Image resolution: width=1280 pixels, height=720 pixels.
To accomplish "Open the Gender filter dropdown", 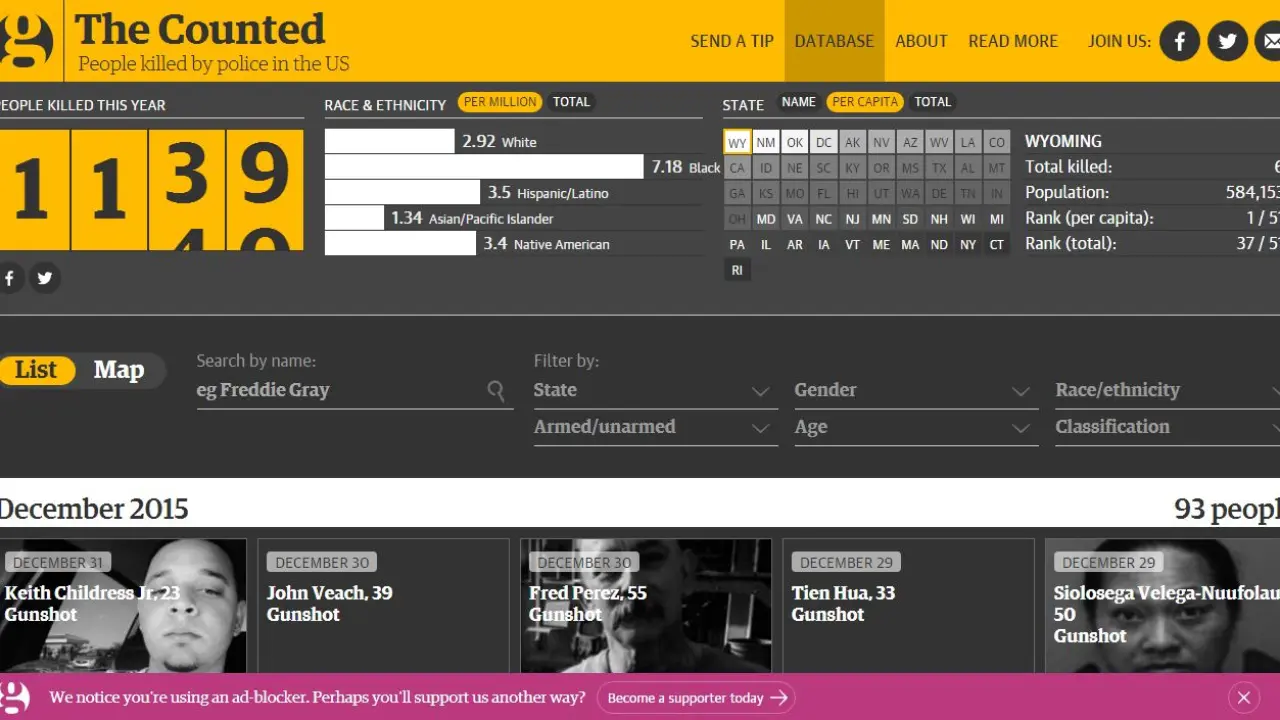I will click(x=911, y=391).
